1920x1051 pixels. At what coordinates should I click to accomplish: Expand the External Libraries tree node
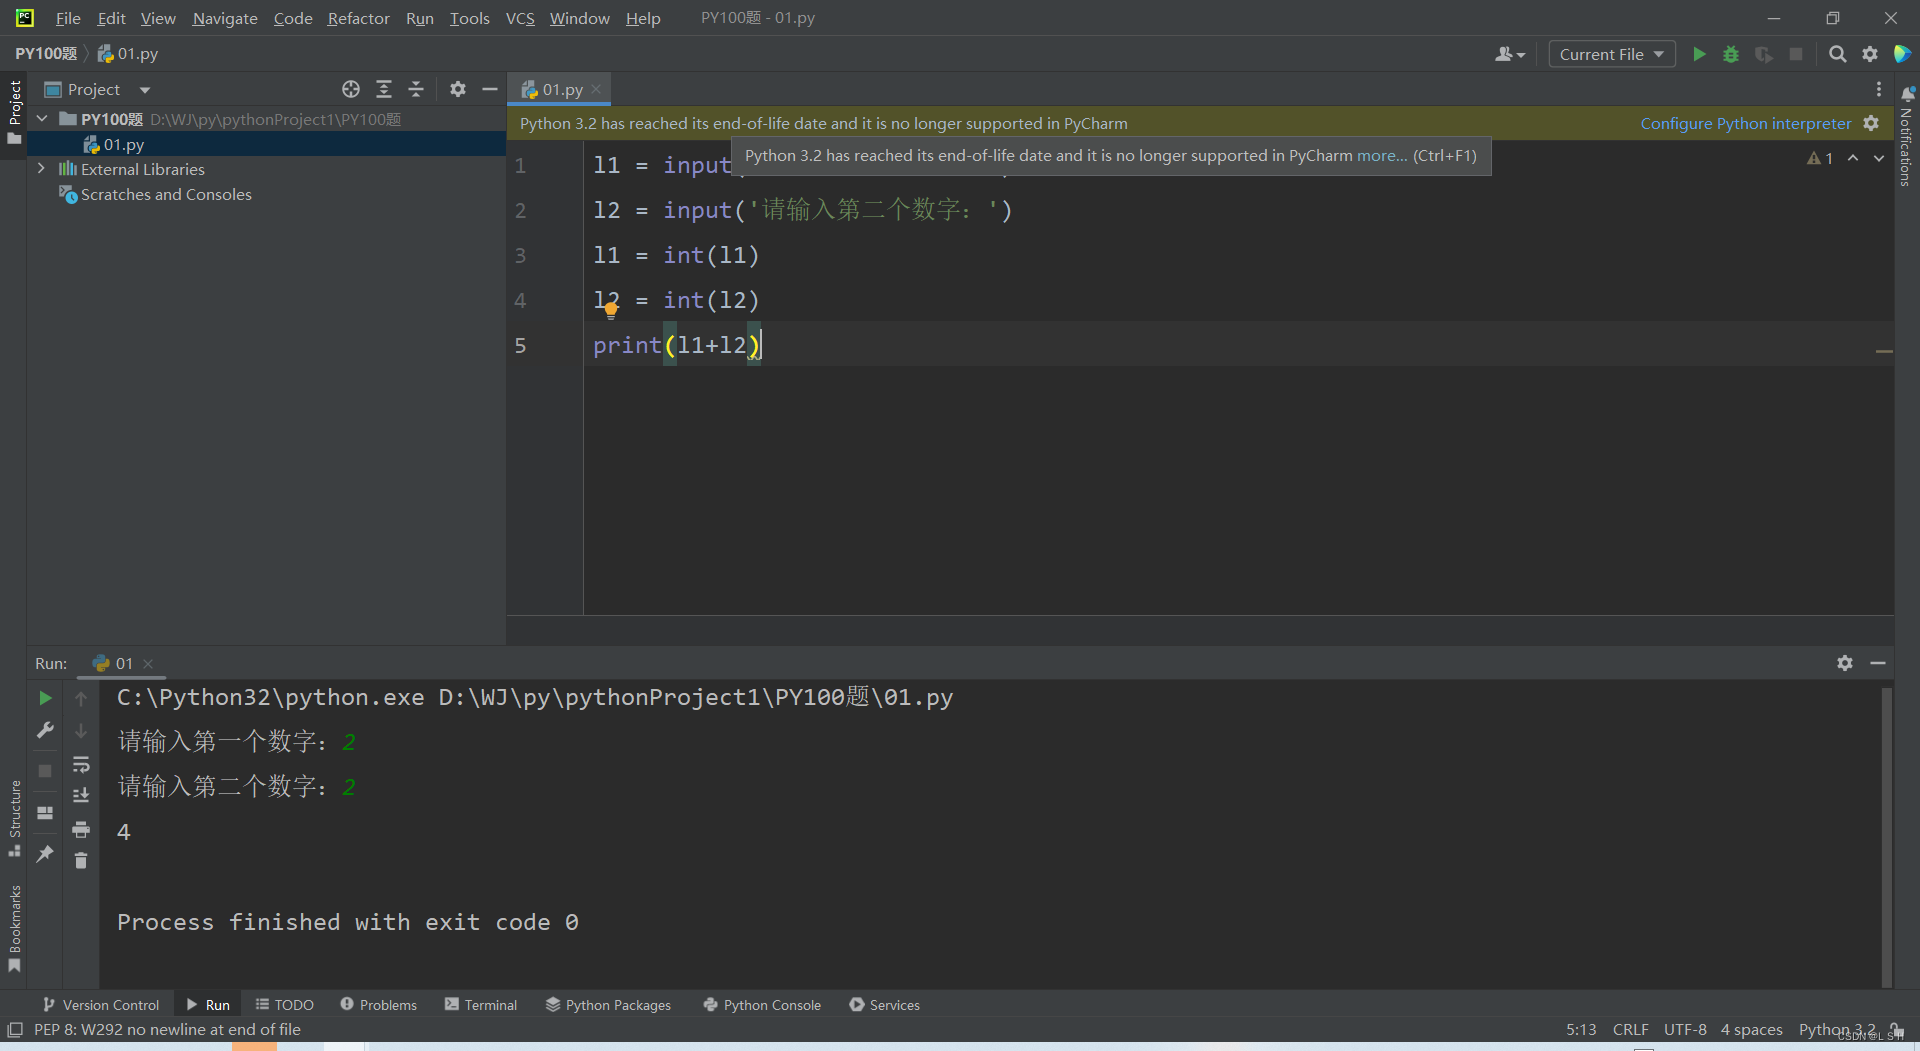coord(41,168)
